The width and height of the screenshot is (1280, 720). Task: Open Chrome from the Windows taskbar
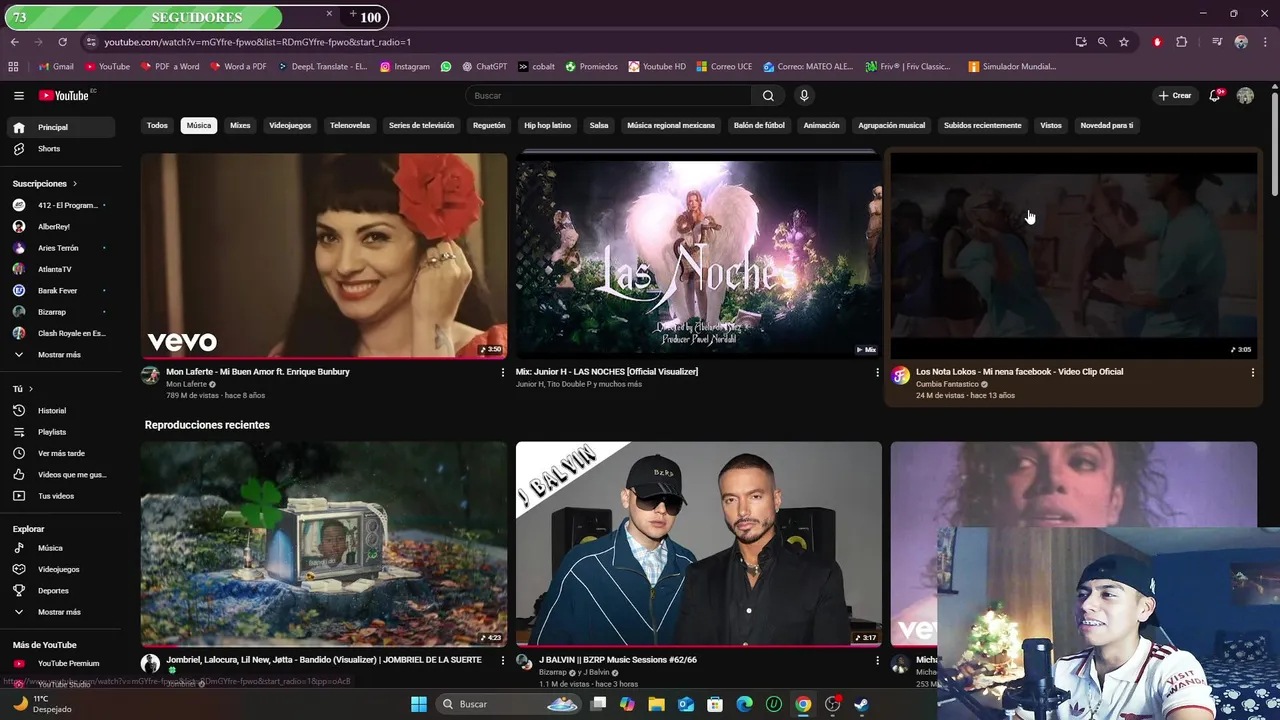click(803, 704)
